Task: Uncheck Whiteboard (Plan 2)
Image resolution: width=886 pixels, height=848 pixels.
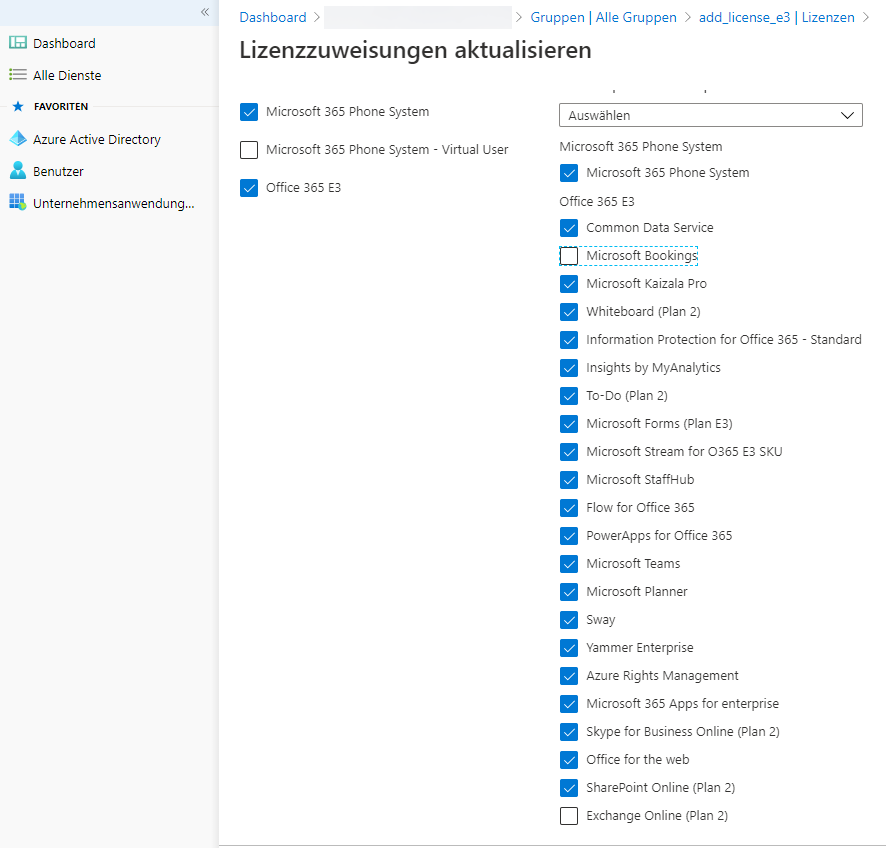Action: (x=569, y=312)
